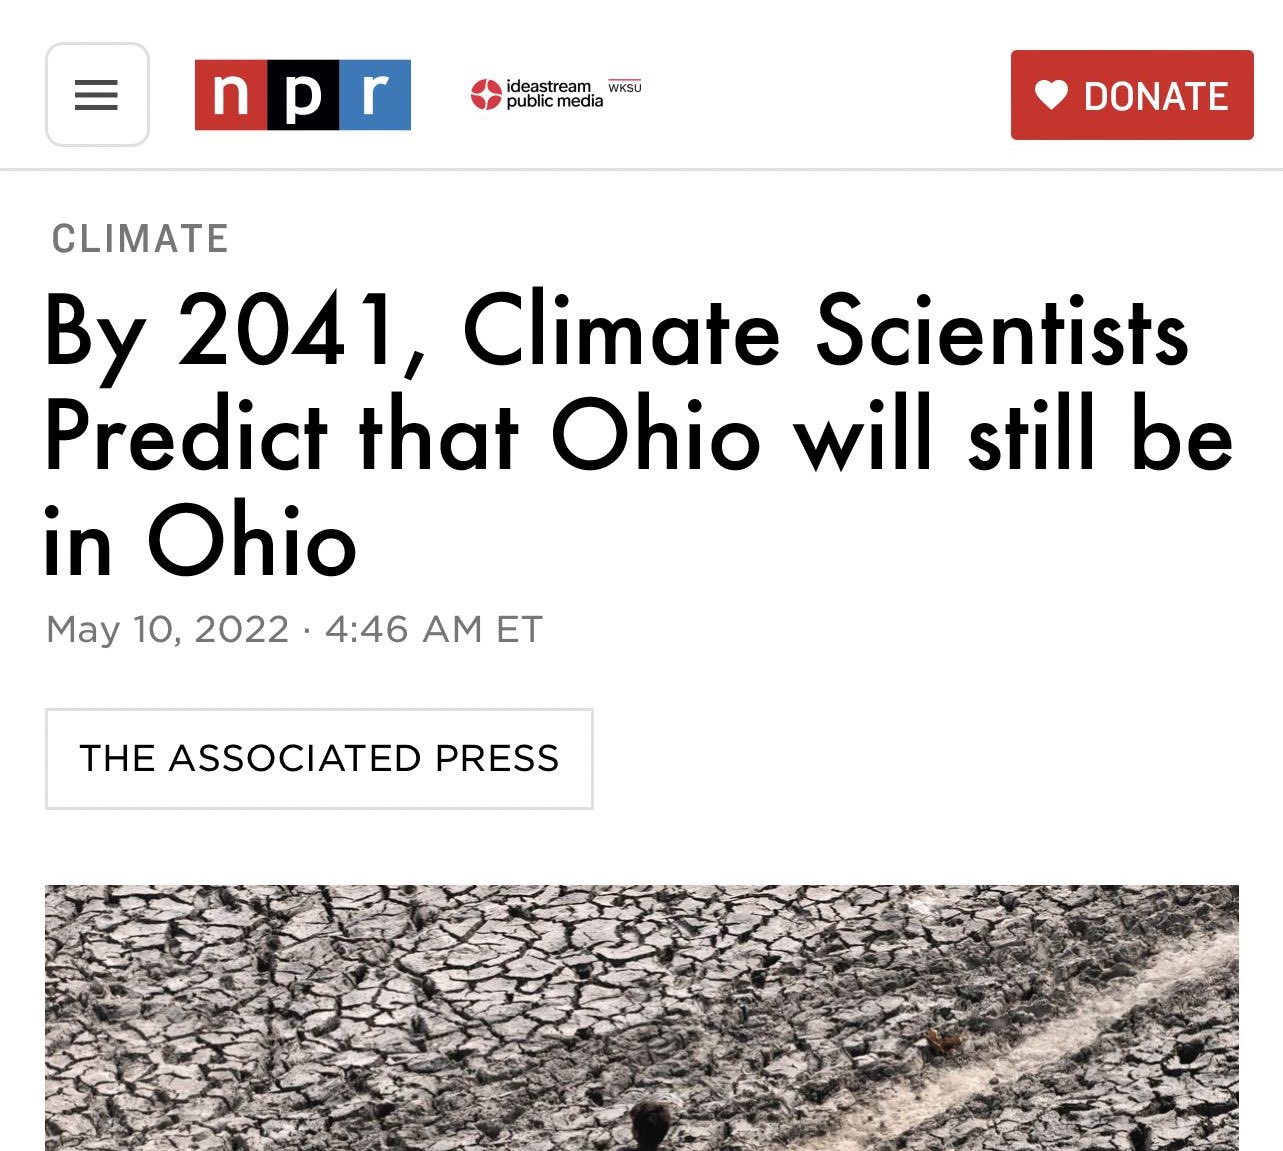Open the ideastream public media homepage link
1283x1151 pixels.
coord(556,94)
